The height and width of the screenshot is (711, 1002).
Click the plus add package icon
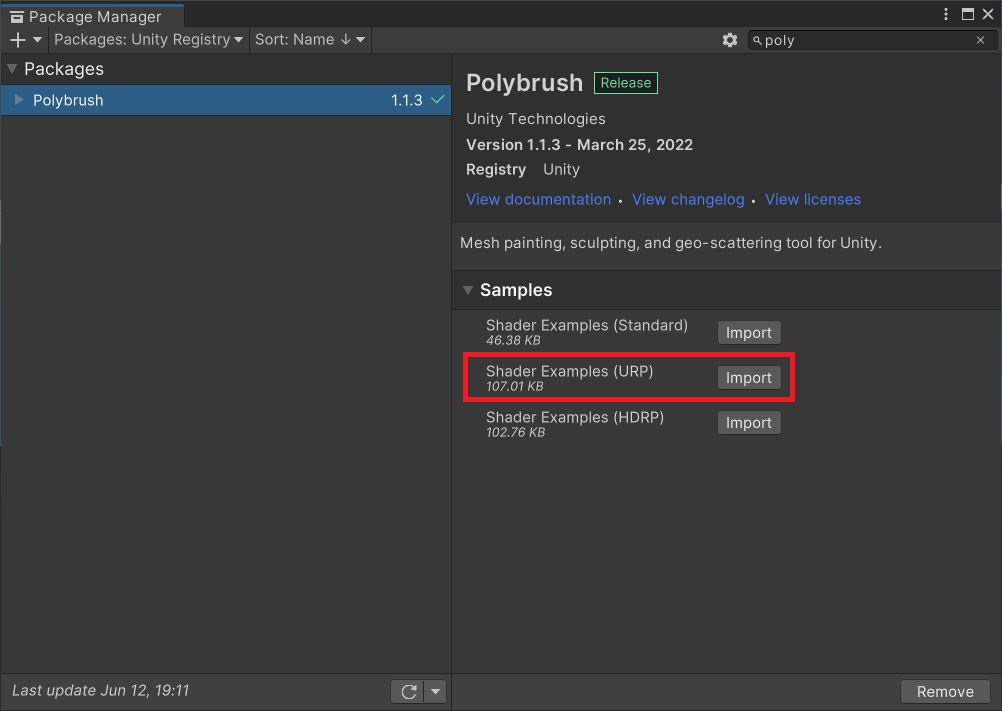point(18,40)
